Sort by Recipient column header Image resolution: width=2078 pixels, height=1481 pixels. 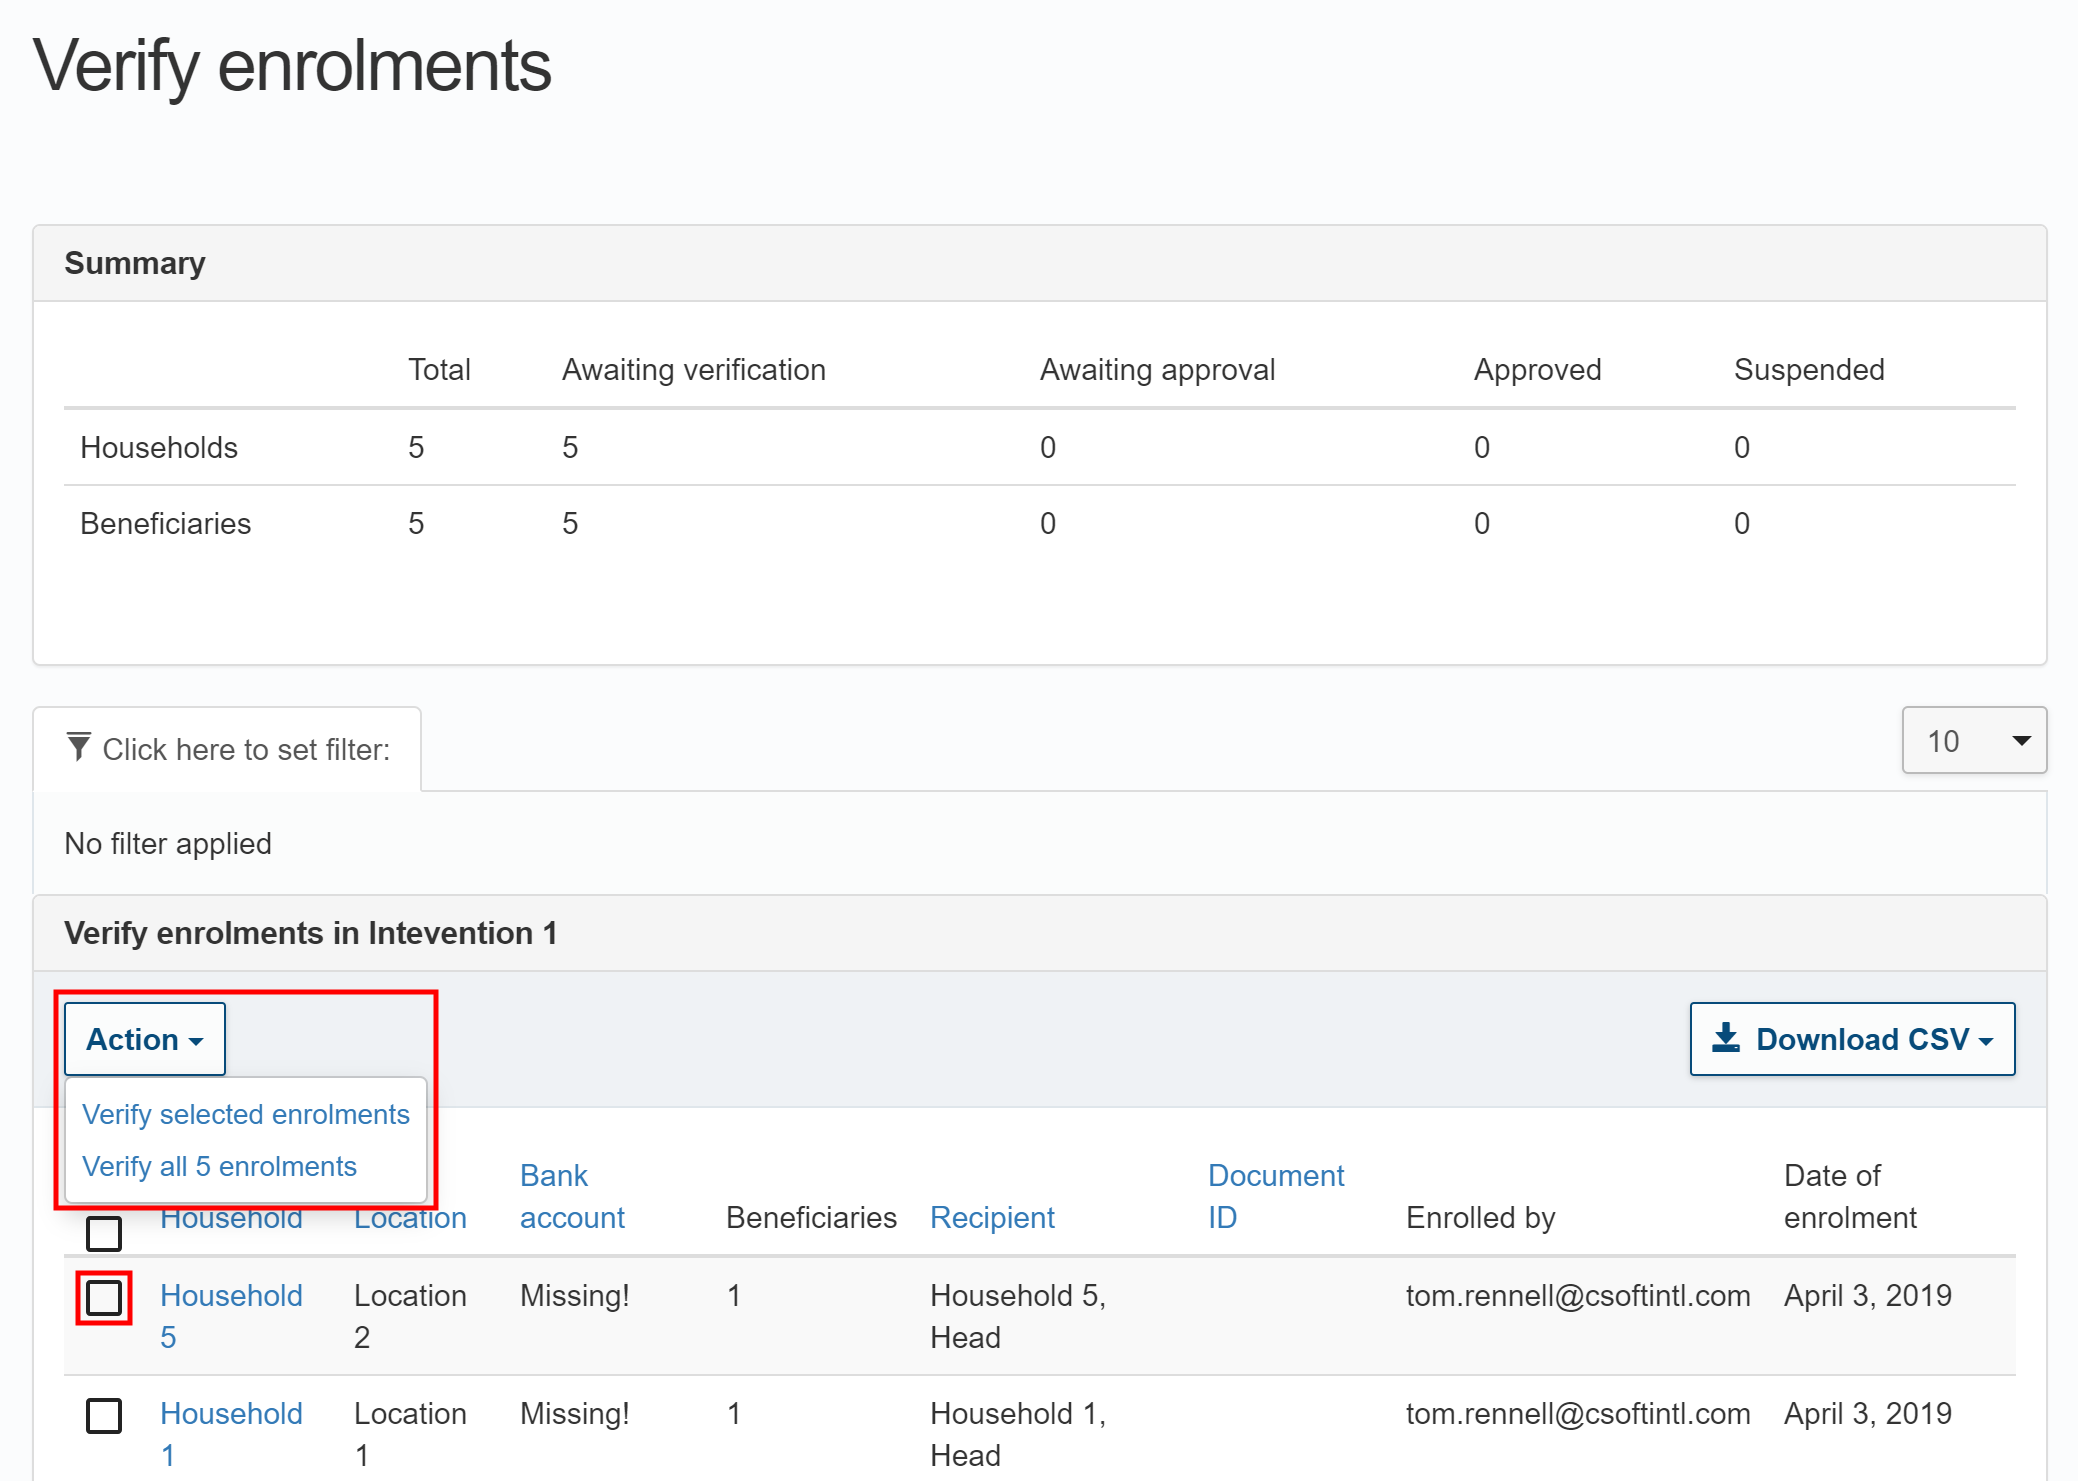(992, 1217)
